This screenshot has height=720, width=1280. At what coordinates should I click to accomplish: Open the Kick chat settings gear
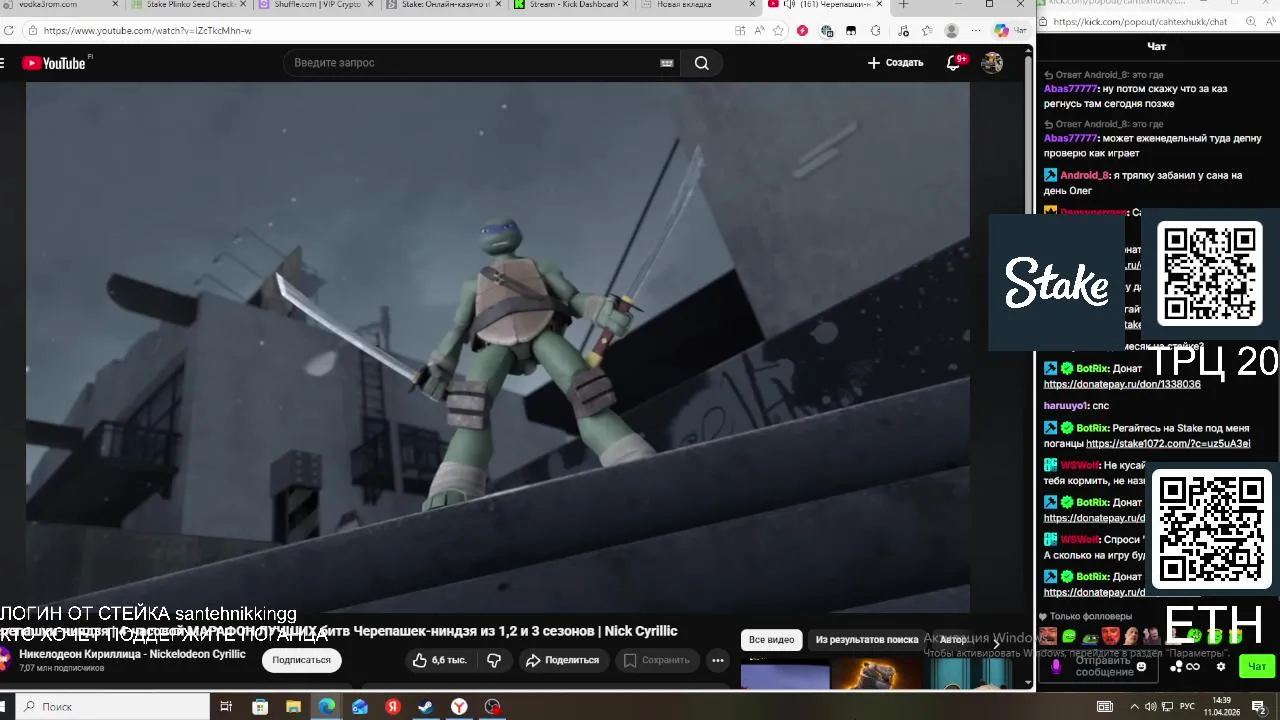coord(1220,667)
